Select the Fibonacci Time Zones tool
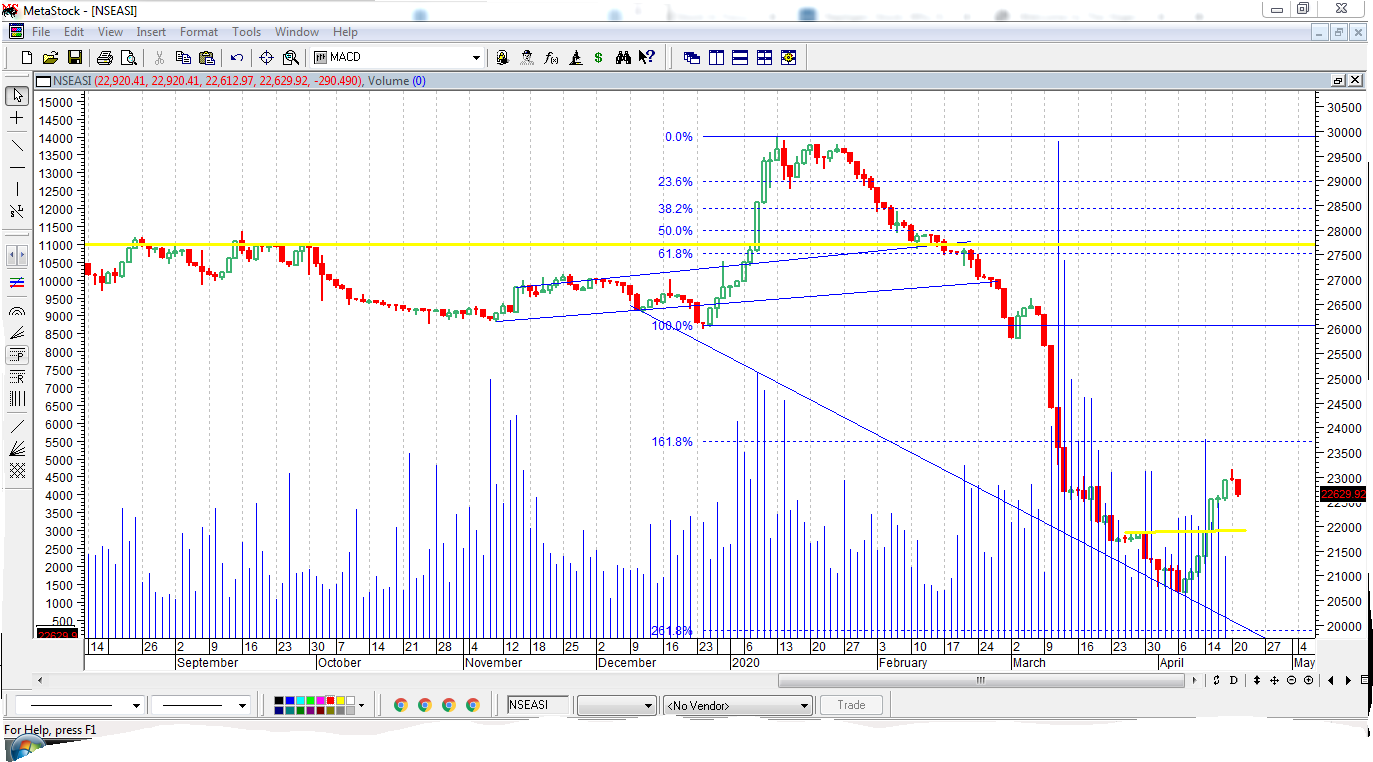This screenshot has width=1373, height=762. pos(17,399)
